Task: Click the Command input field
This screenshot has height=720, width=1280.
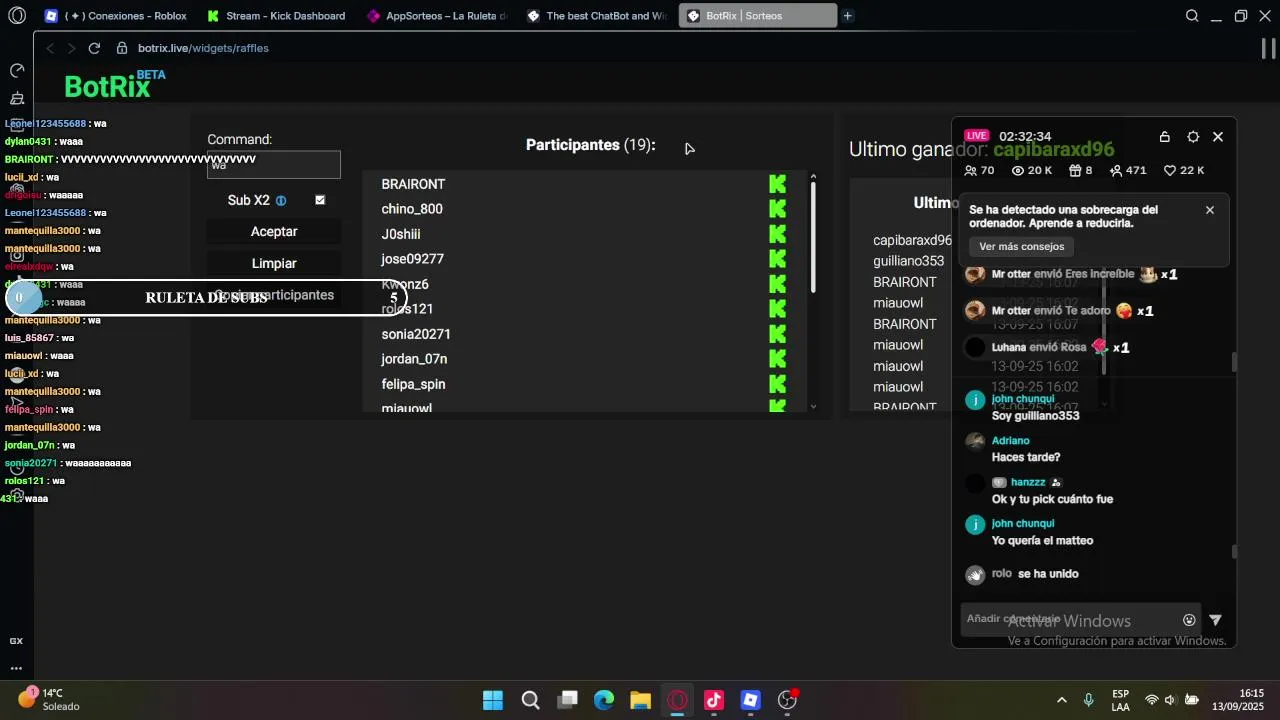Action: (x=274, y=165)
